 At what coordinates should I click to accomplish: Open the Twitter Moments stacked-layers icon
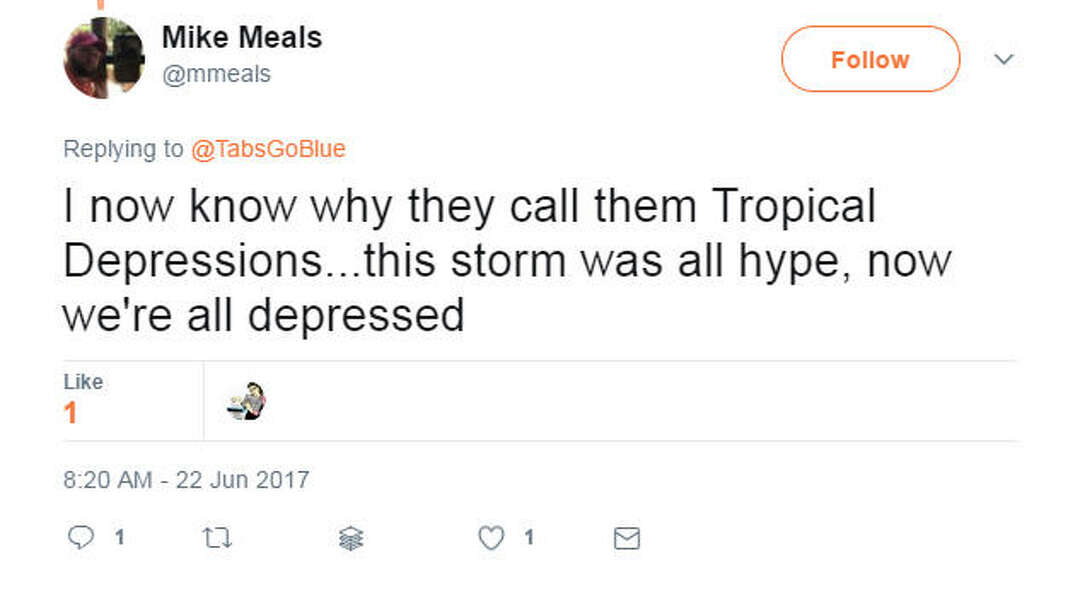click(x=349, y=538)
